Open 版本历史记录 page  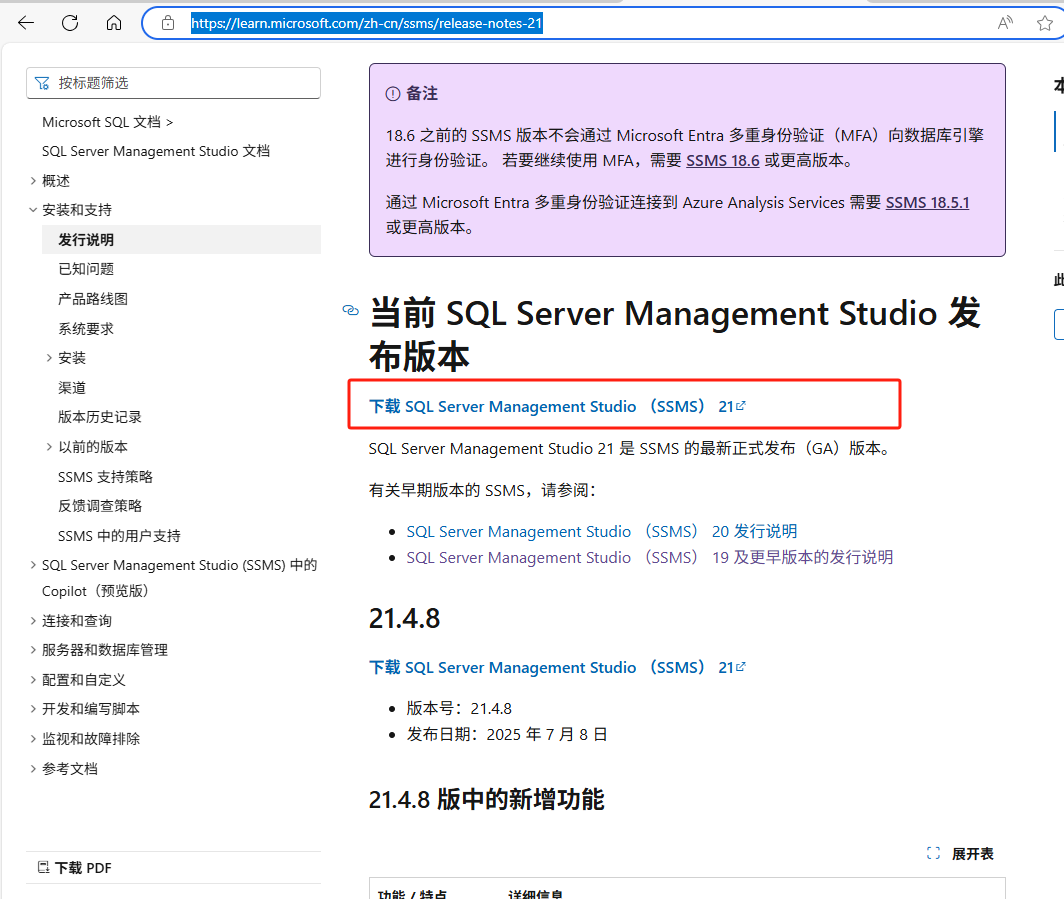click(100, 417)
